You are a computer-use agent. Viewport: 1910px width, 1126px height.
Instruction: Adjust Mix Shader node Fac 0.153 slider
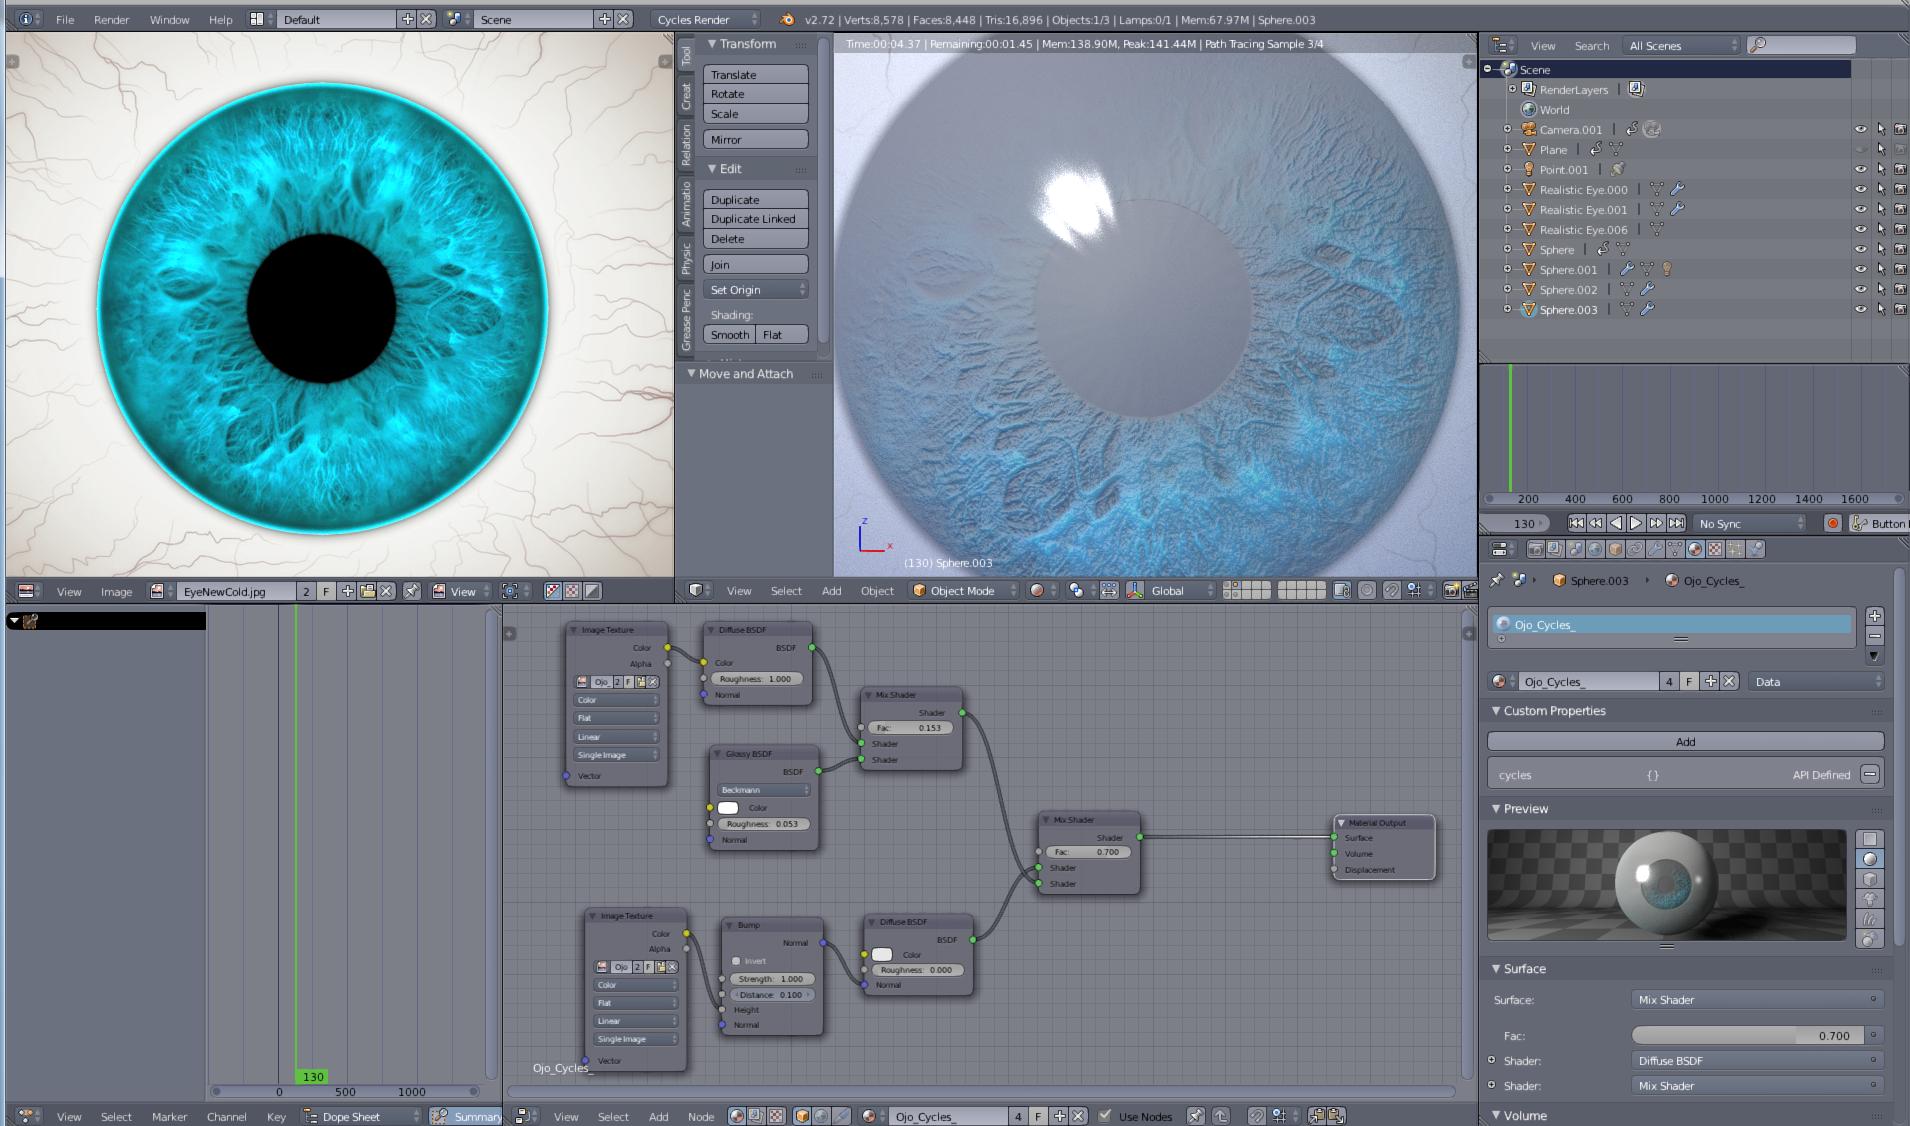(x=910, y=728)
